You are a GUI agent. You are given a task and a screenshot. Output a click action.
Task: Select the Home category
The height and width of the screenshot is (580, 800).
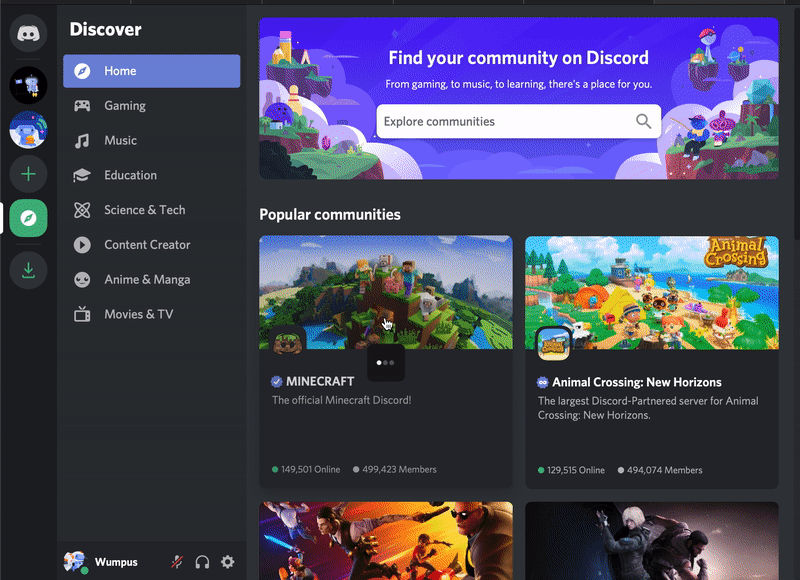pyautogui.click(x=152, y=71)
